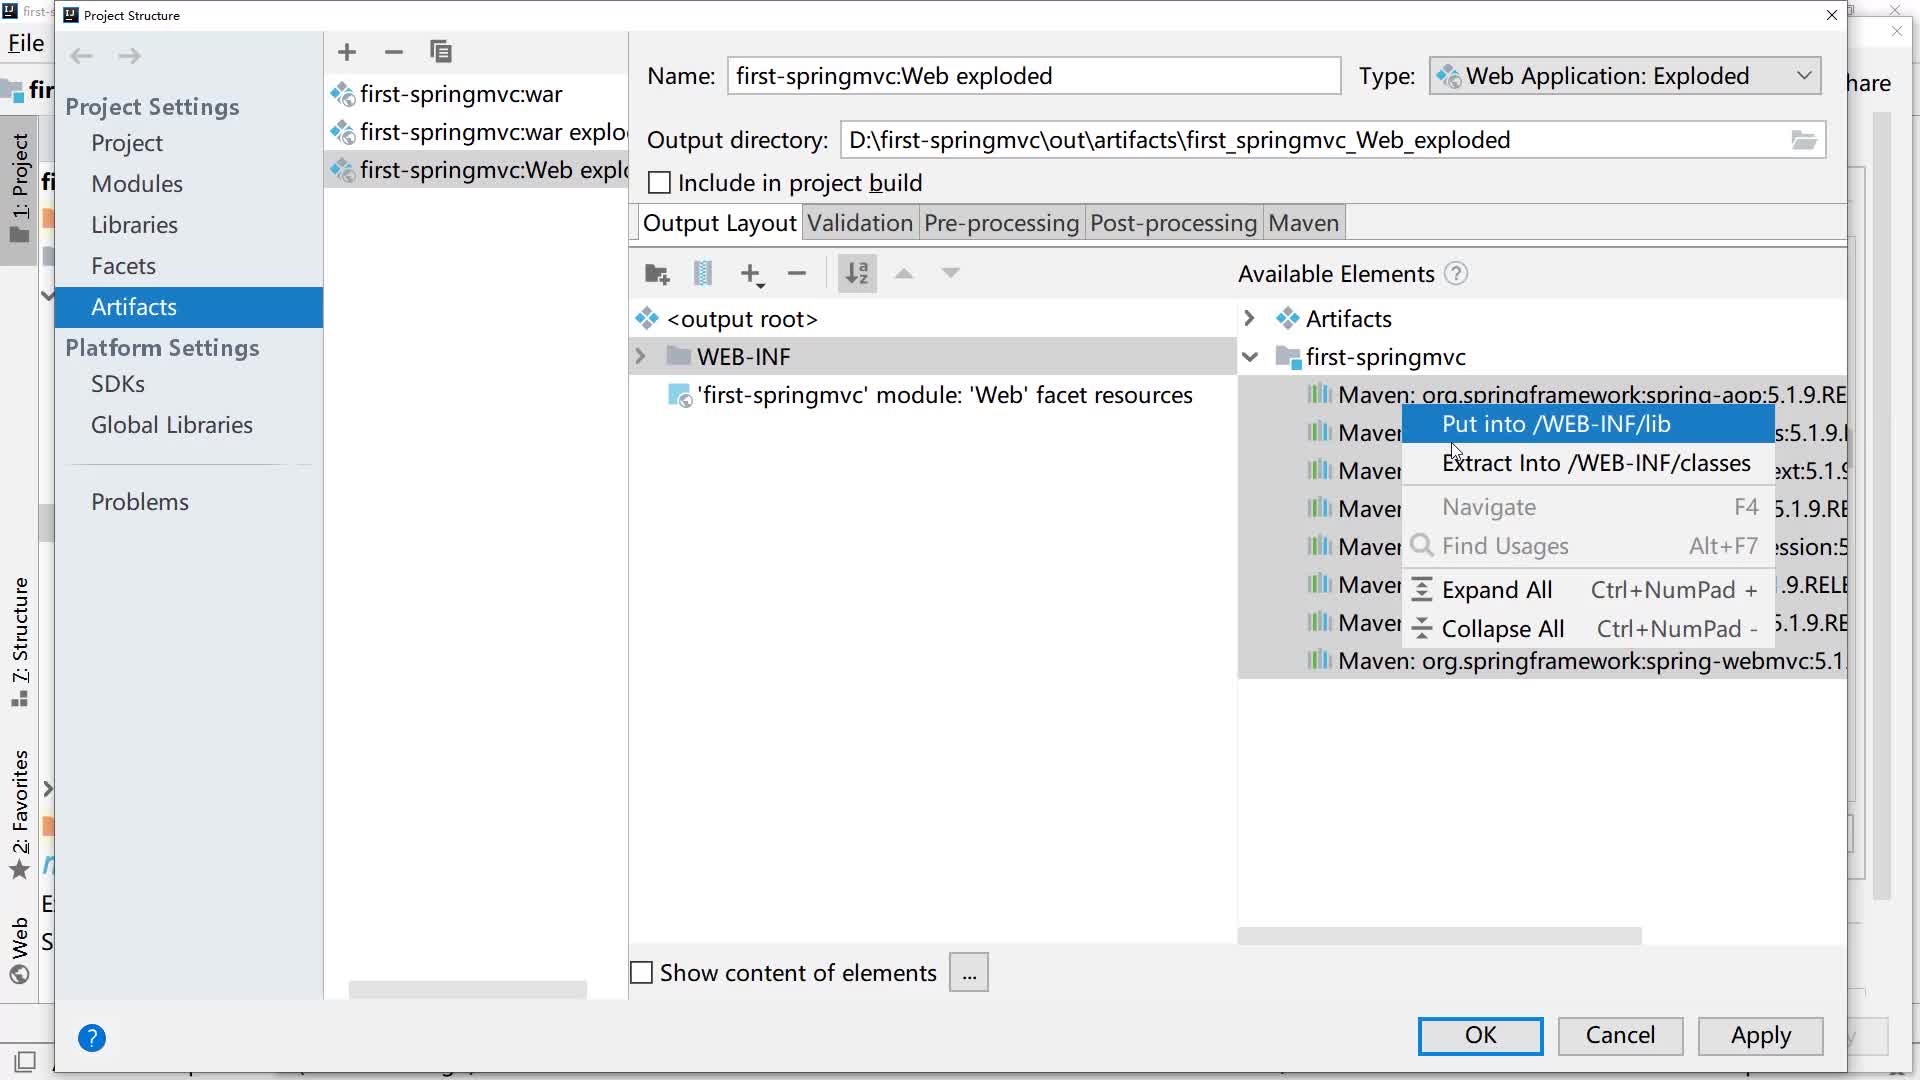Screen dimensions: 1920x1080
Task: Click the blue help question mark
Action: (92, 1038)
